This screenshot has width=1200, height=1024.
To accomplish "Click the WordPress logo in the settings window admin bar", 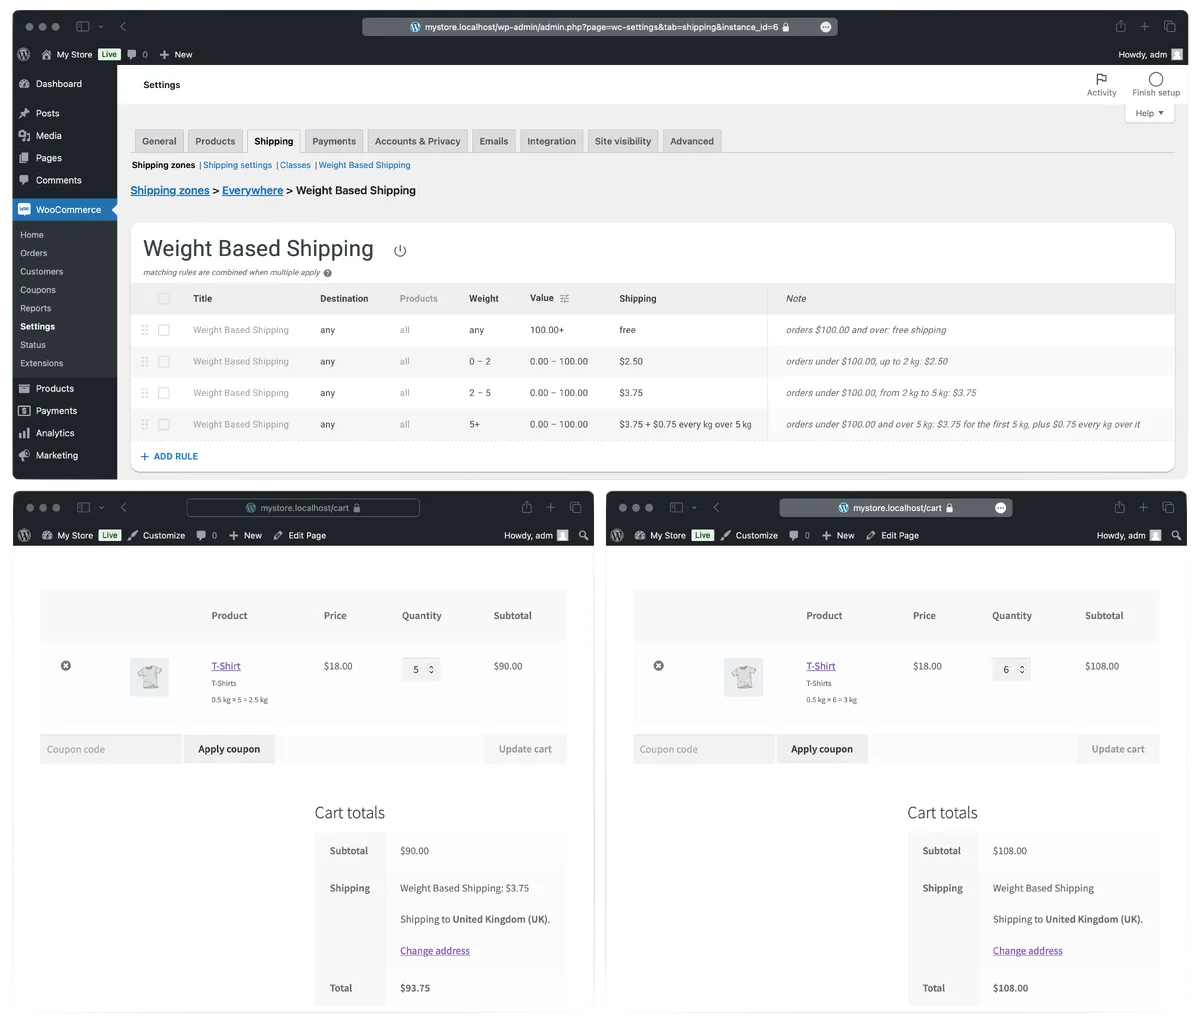I will pos(24,54).
